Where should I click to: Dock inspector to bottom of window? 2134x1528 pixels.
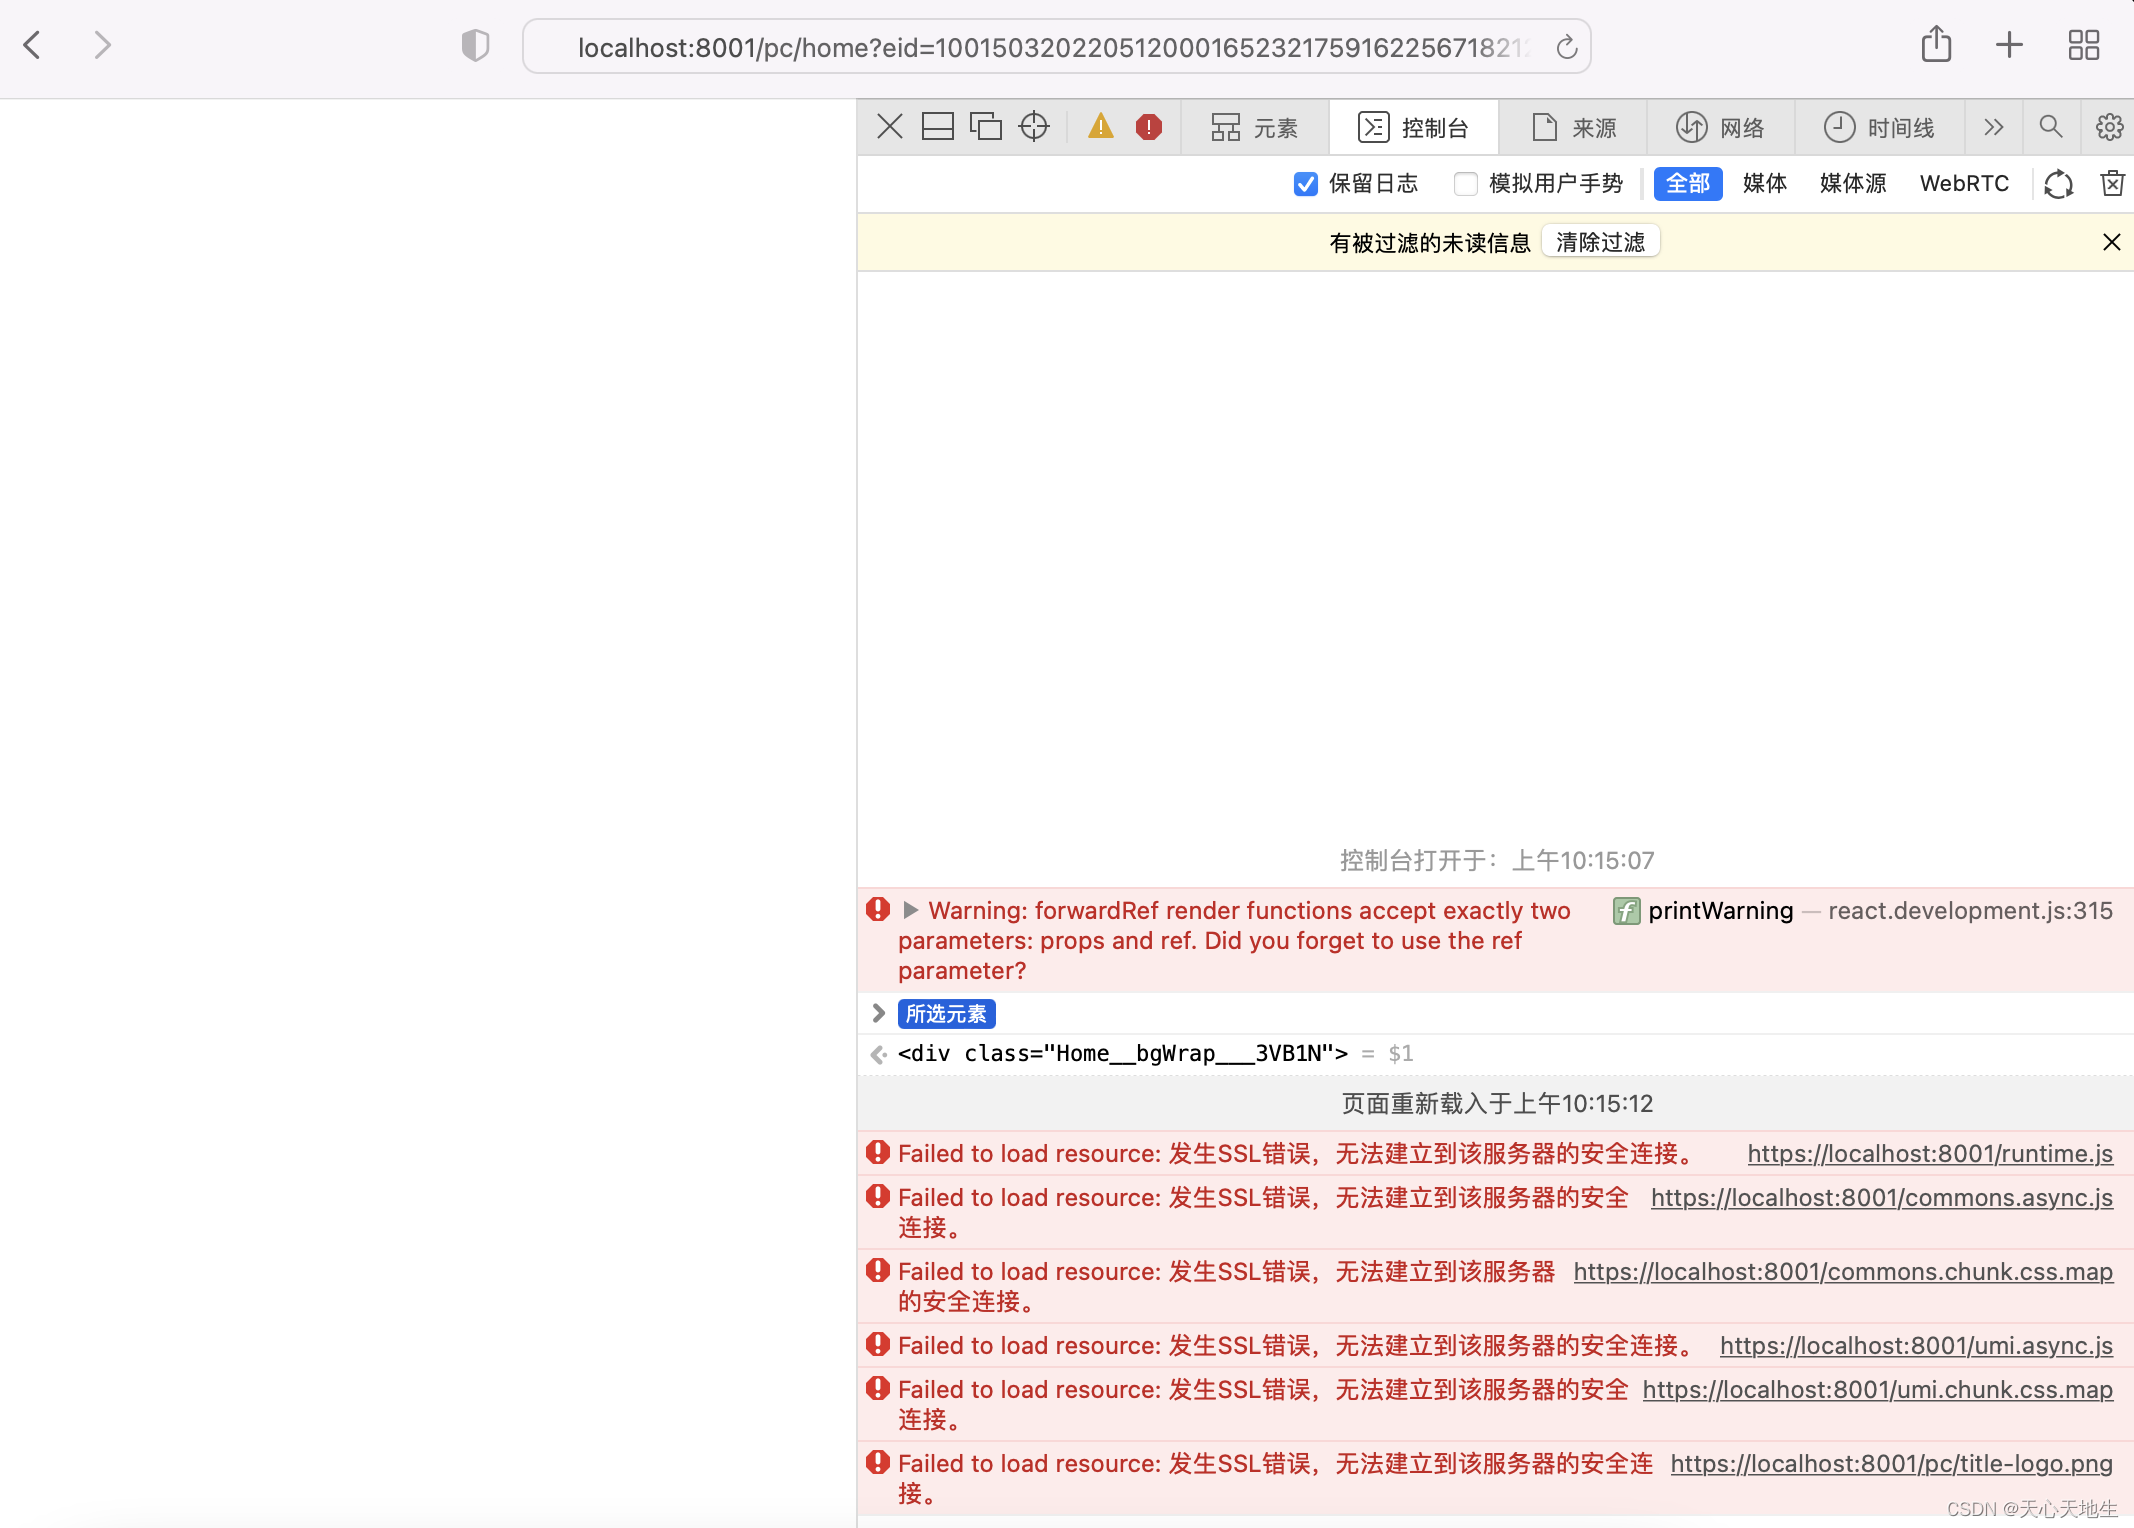[937, 127]
